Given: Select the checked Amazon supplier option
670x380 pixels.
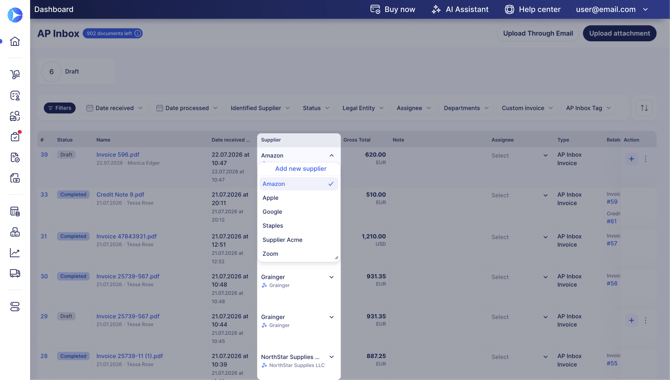Looking at the screenshot, I should [298, 184].
